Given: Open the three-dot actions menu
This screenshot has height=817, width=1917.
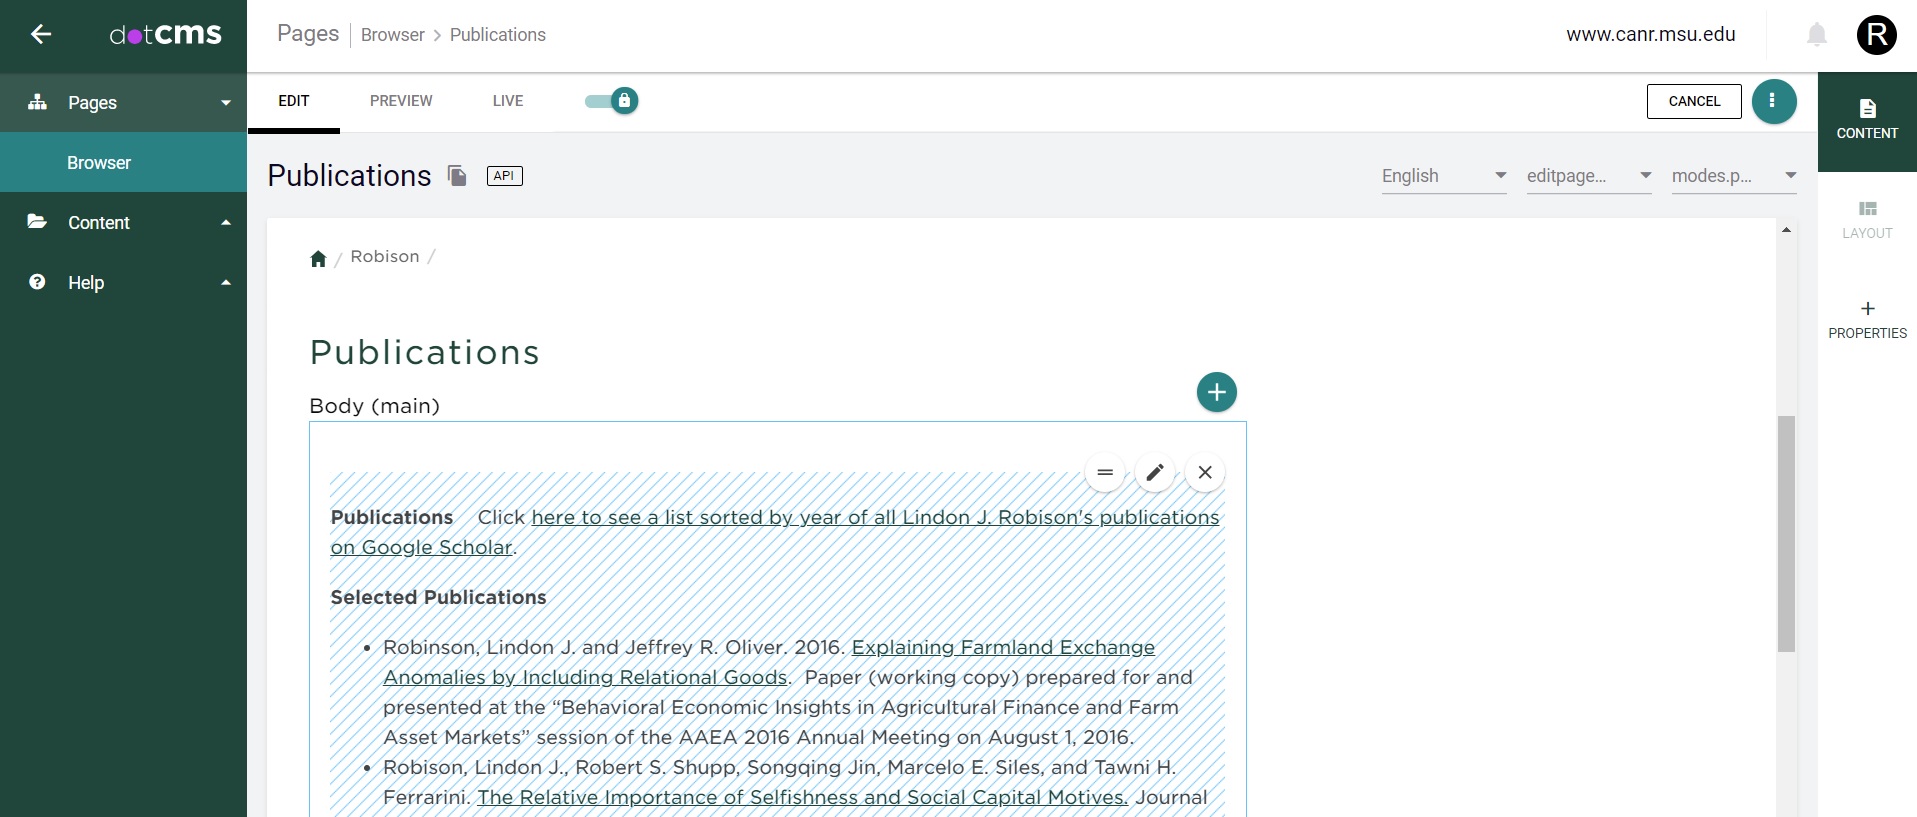Looking at the screenshot, I should (x=1773, y=101).
